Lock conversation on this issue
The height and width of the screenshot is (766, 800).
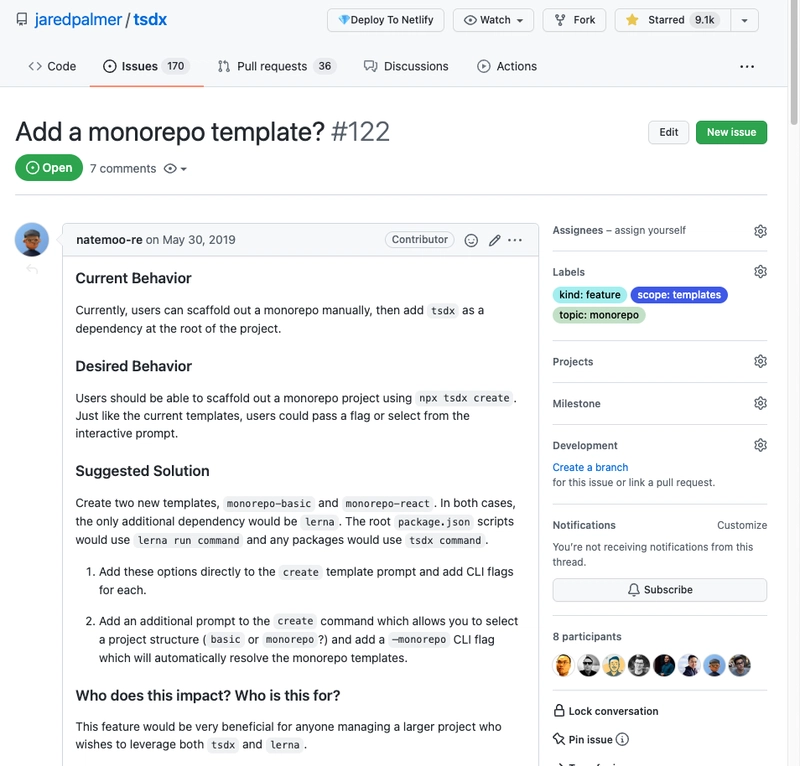click(x=606, y=711)
